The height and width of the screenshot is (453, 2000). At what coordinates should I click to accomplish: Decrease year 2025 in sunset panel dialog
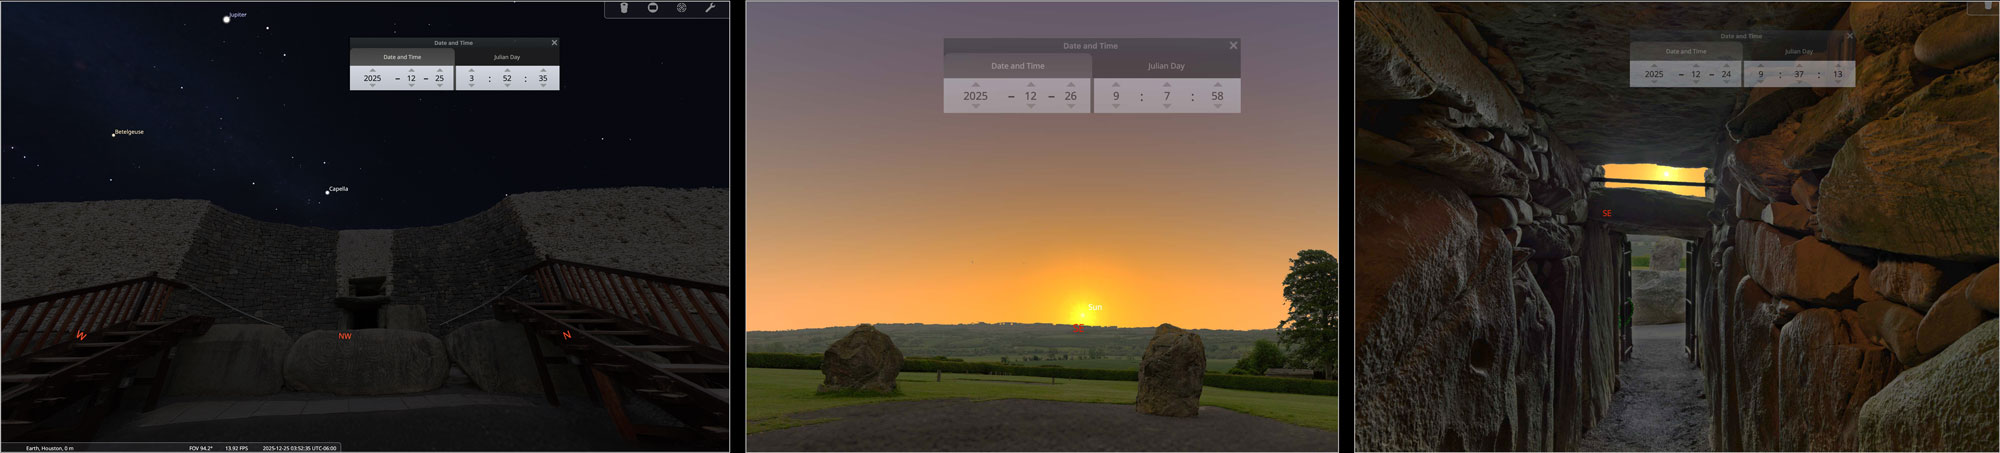click(975, 107)
